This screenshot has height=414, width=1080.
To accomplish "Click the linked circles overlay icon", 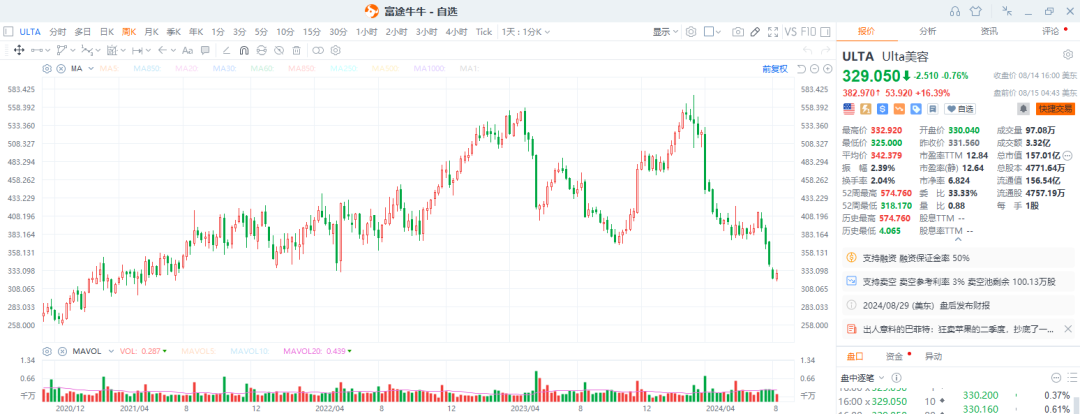I will [x=318, y=50].
